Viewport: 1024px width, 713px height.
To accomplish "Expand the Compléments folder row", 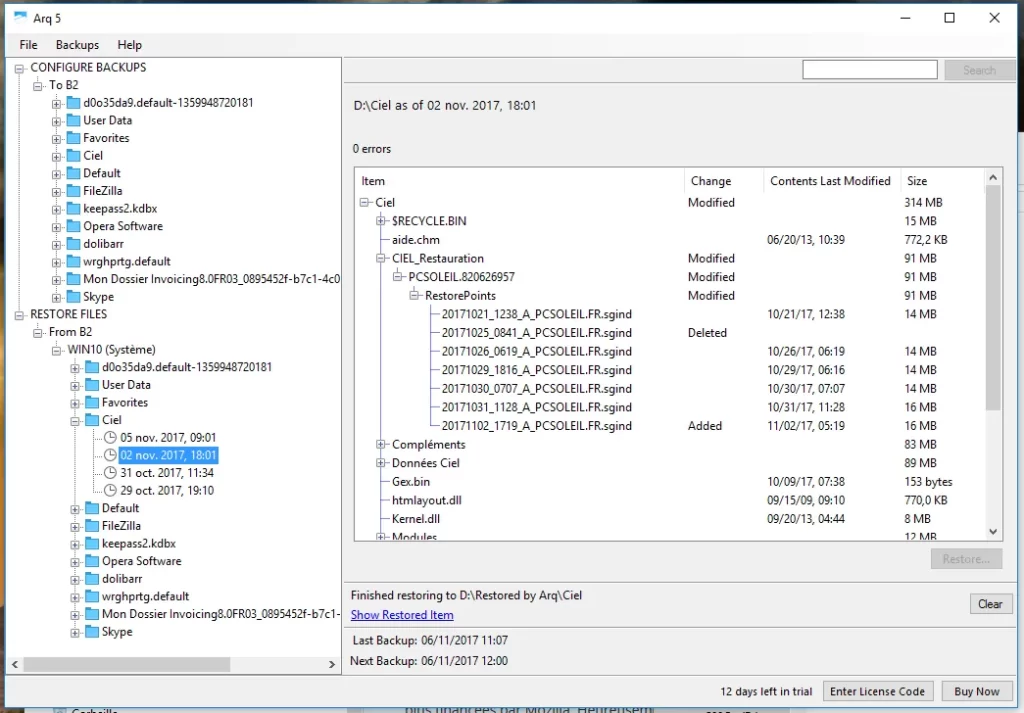I will (x=381, y=444).
